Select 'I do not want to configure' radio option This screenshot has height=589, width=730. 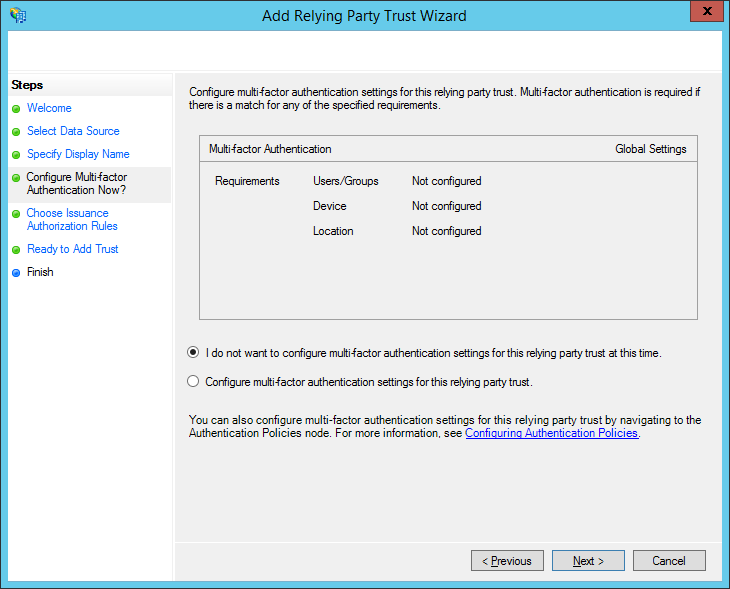[193, 353]
